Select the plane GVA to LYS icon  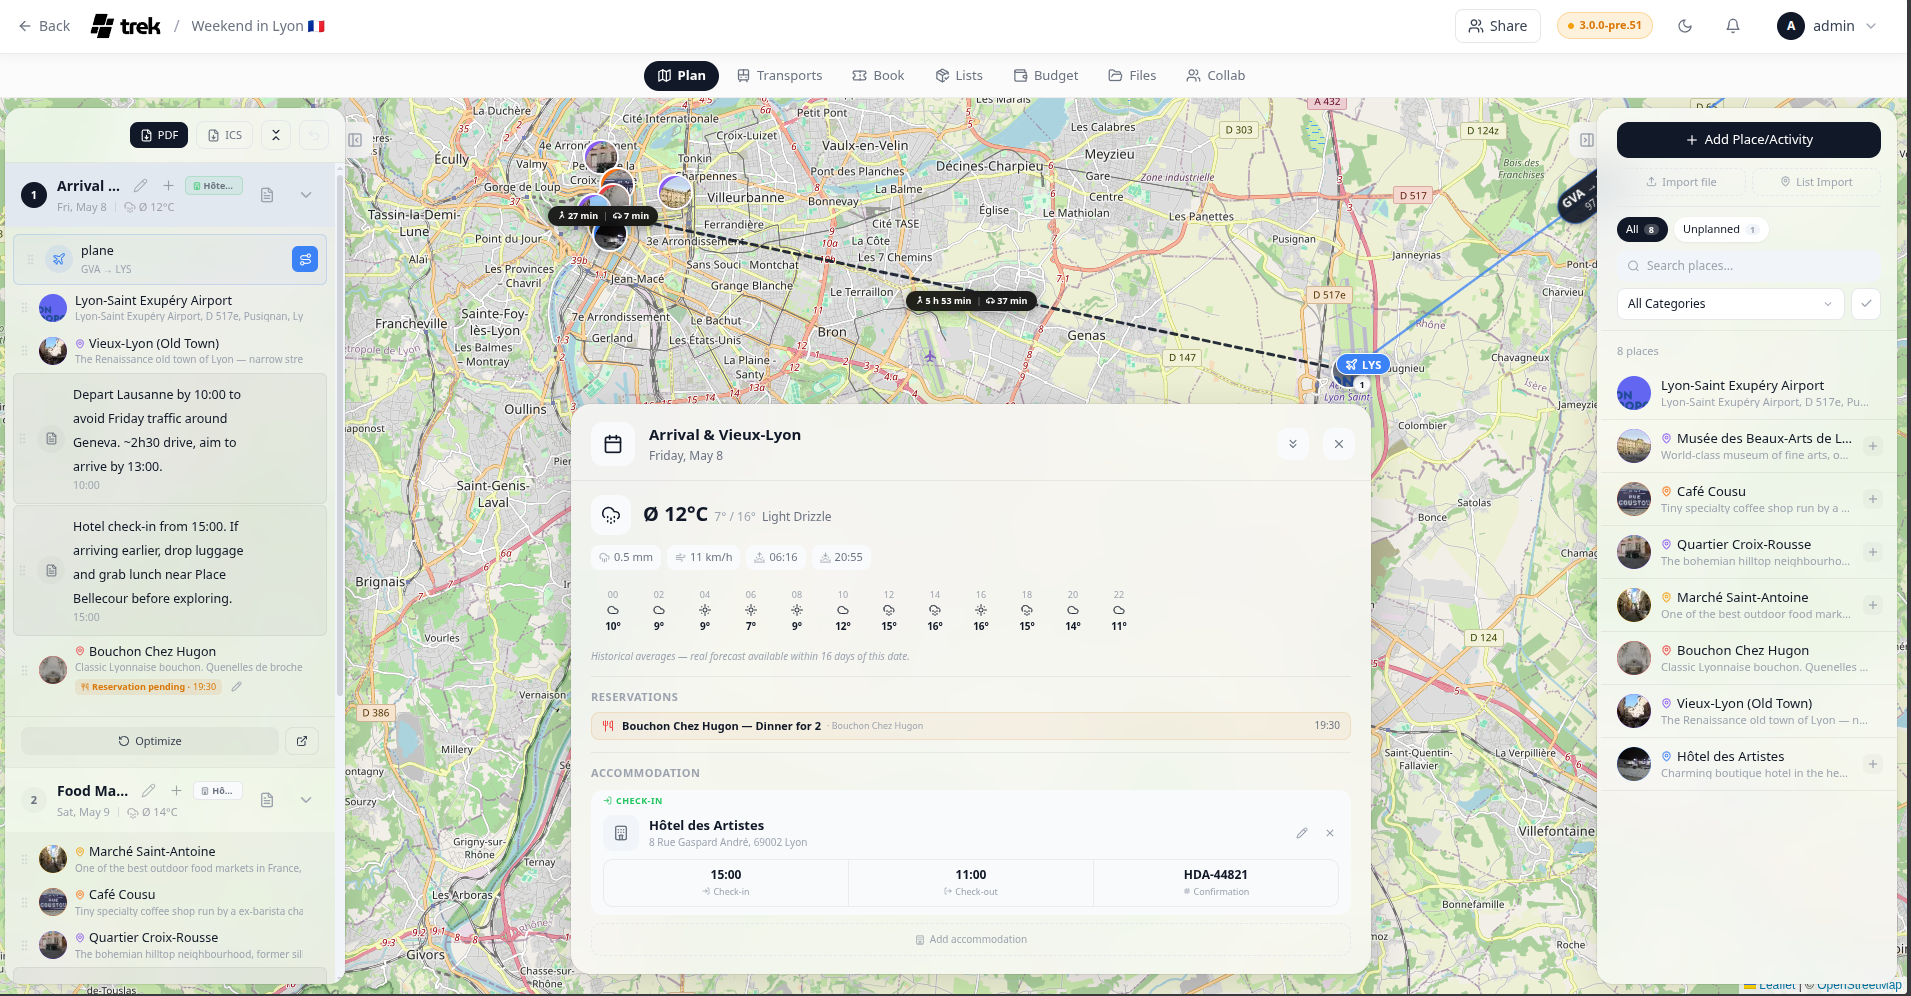tap(59, 259)
